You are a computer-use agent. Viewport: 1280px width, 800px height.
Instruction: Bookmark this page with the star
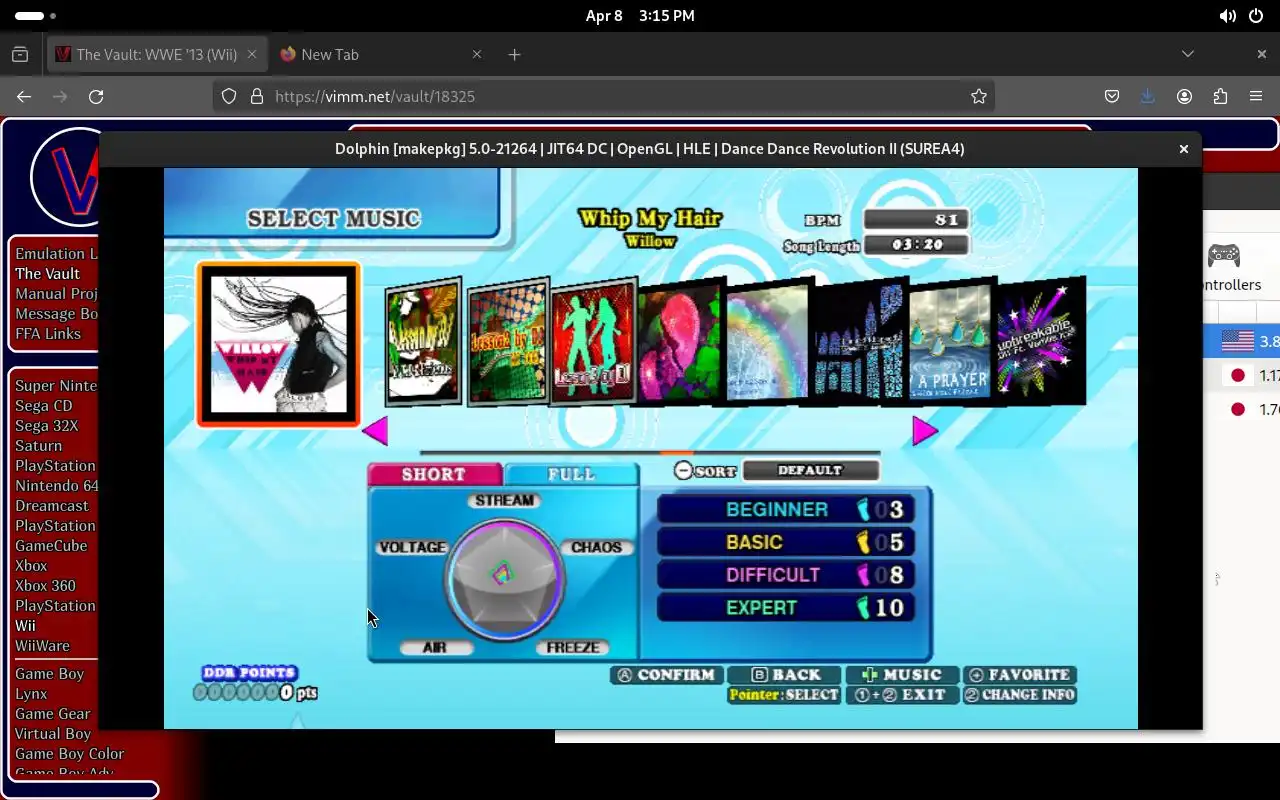tap(979, 96)
